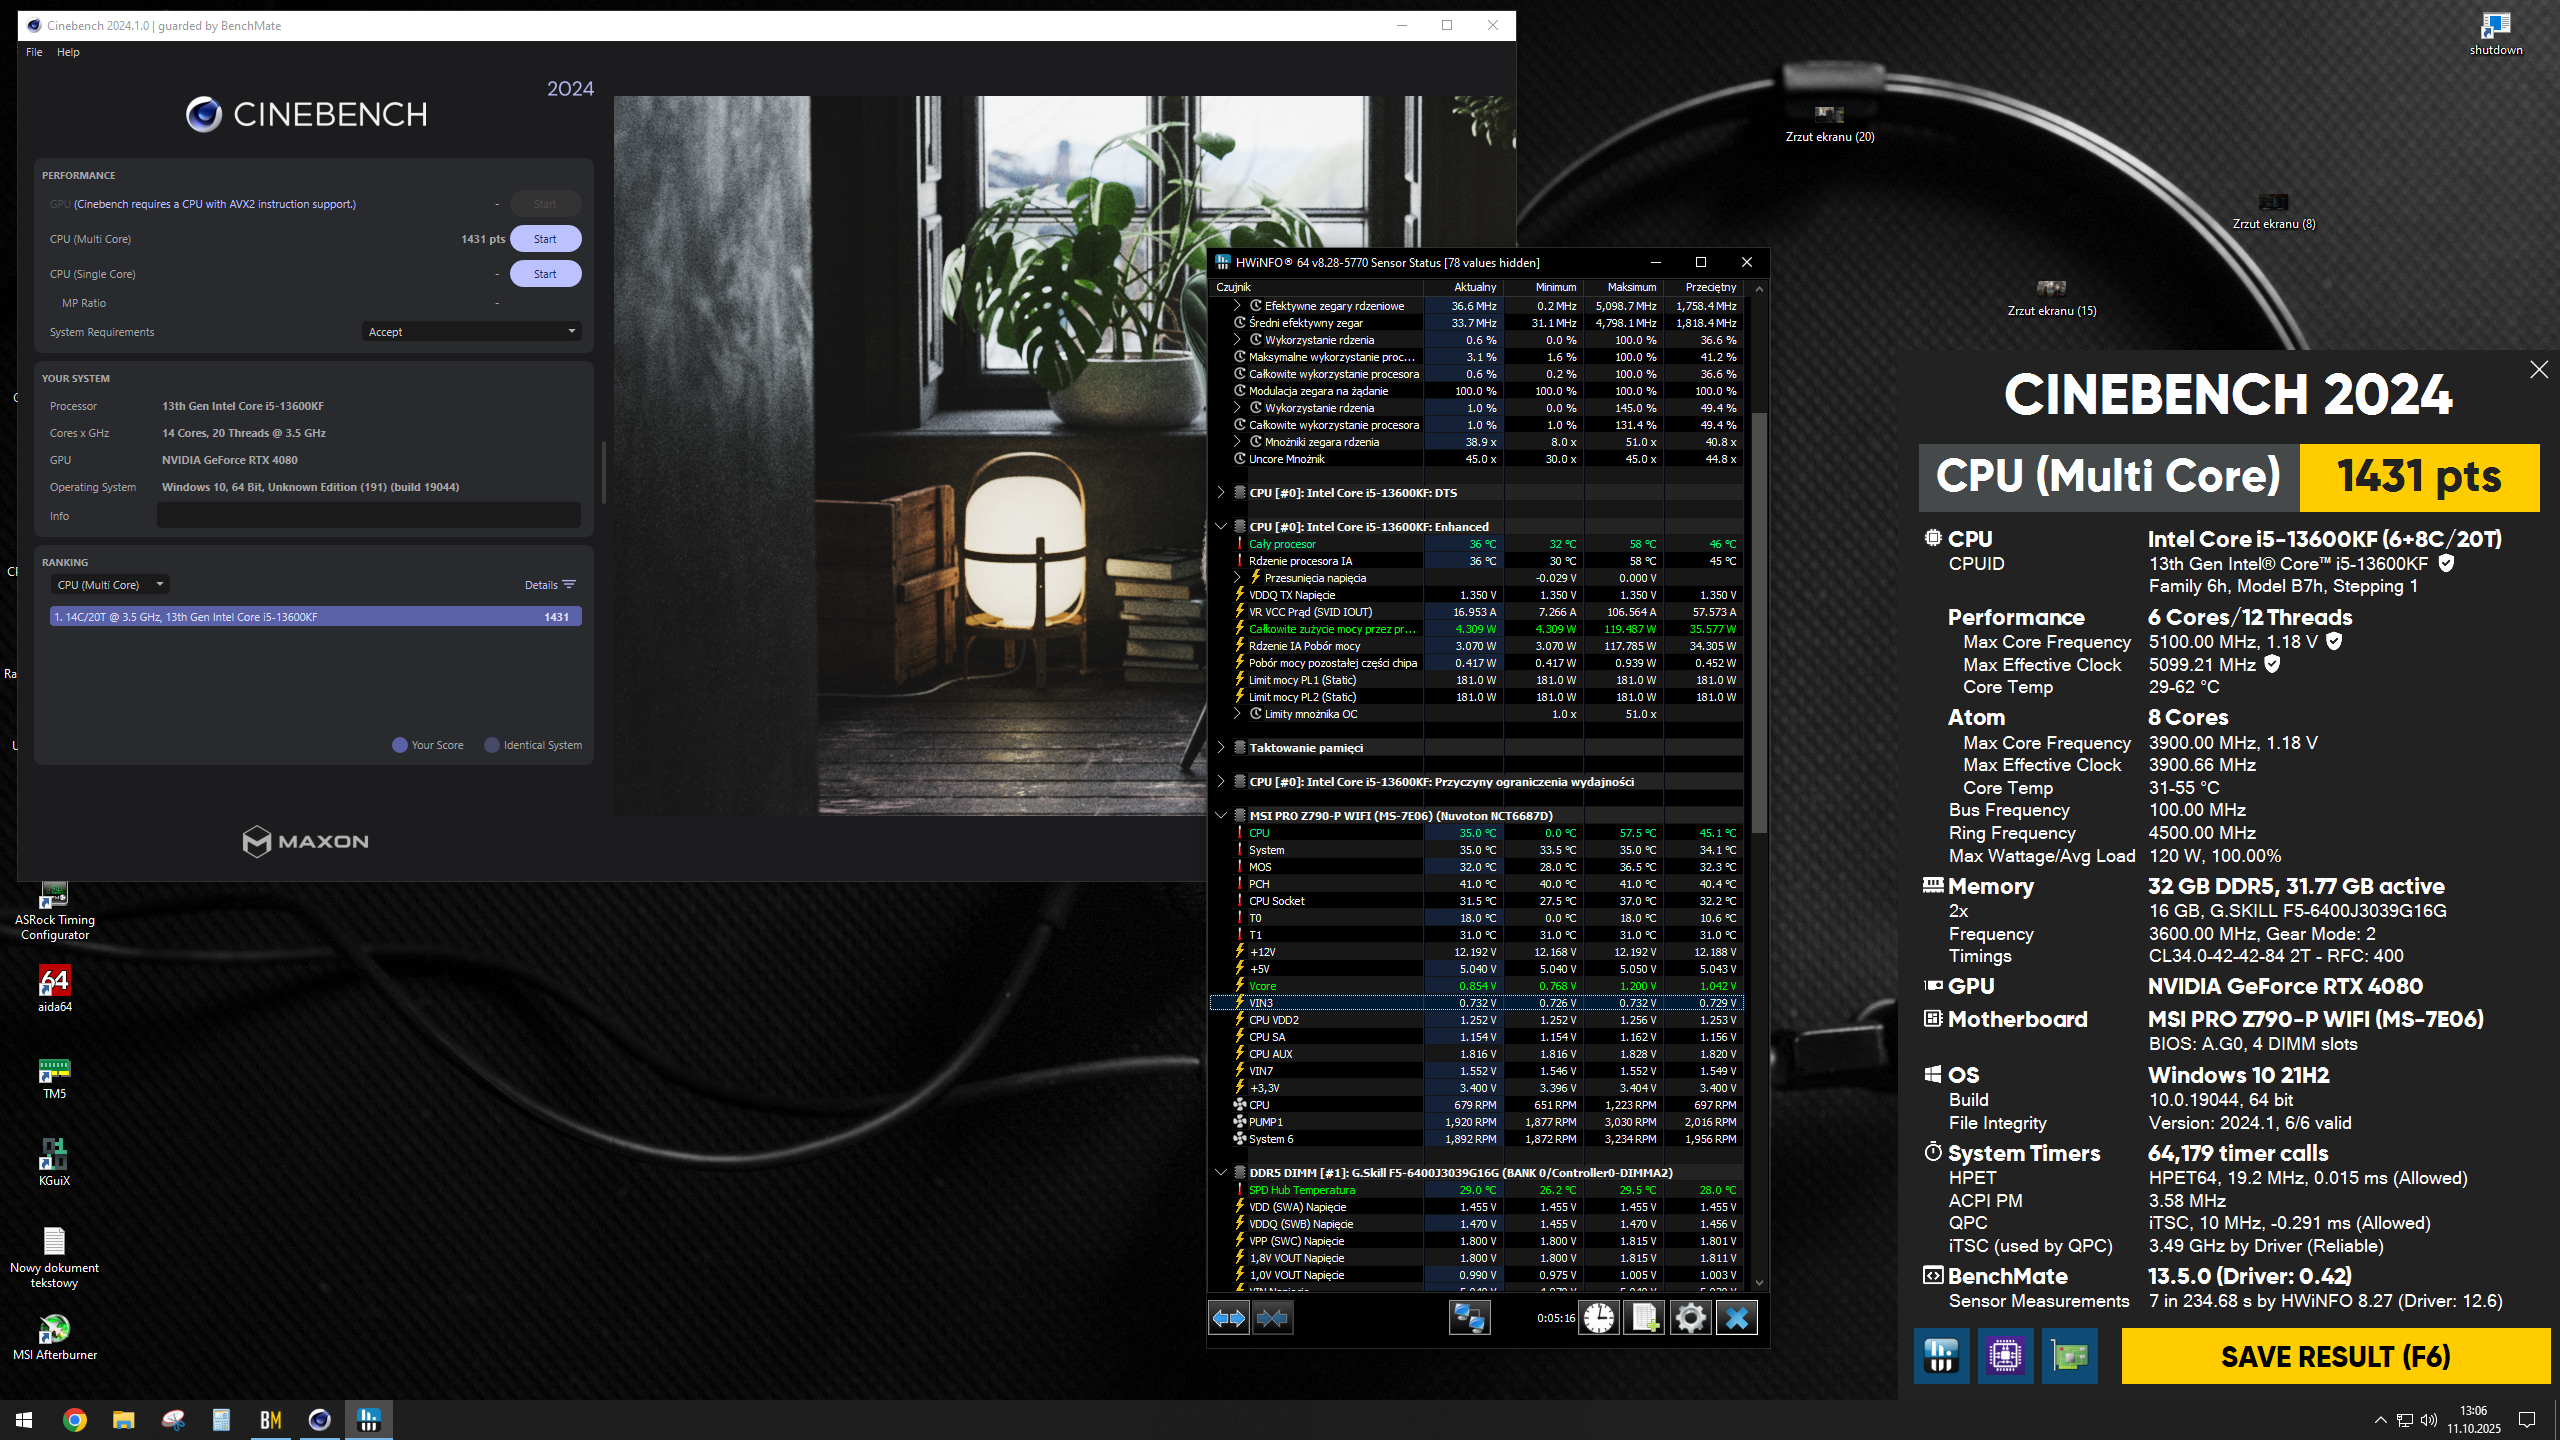Open the Help menu in Cinebench
Image resolution: width=2560 pixels, height=1440 pixels.
[x=68, y=52]
